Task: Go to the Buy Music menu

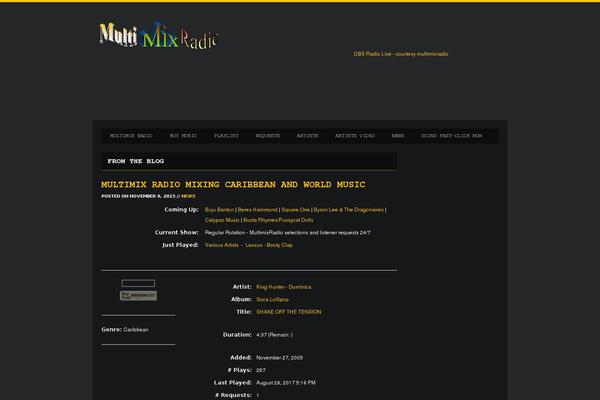Action: pyautogui.click(x=183, y=136)
